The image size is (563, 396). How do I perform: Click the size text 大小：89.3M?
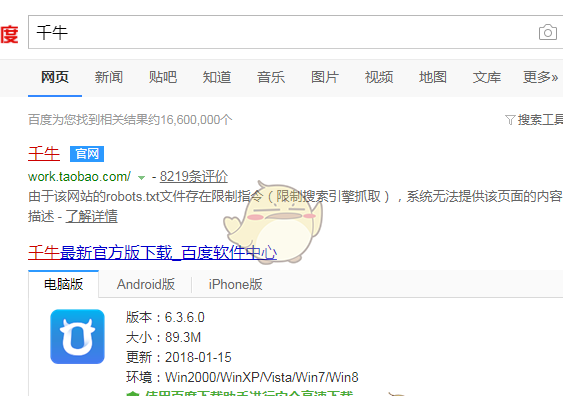tap(163, 337)
